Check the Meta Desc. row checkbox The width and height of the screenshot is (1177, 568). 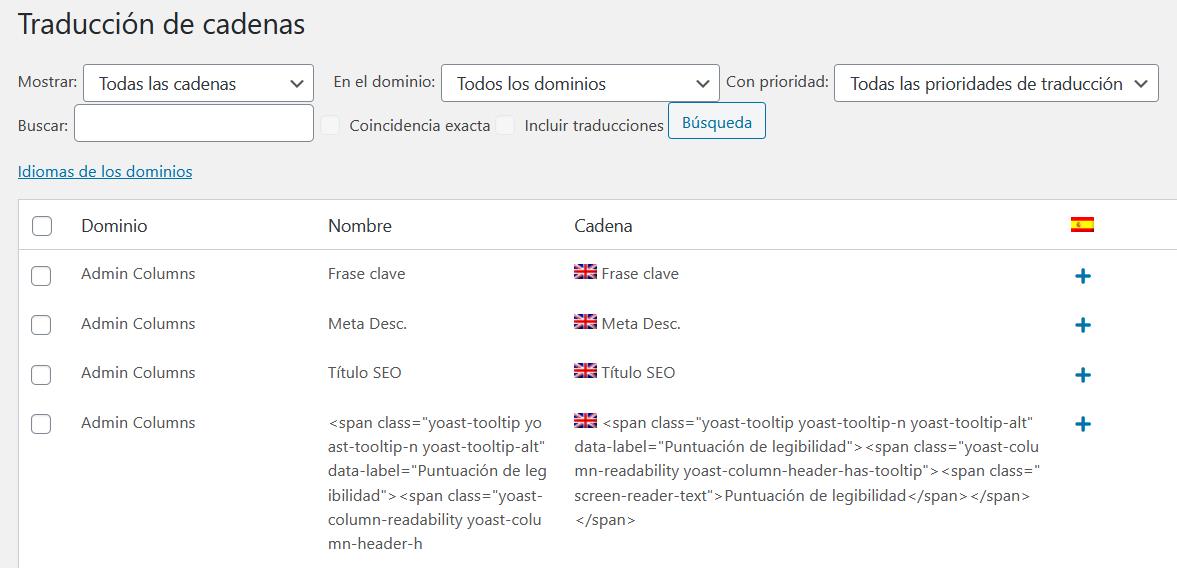tap(41, 325)
